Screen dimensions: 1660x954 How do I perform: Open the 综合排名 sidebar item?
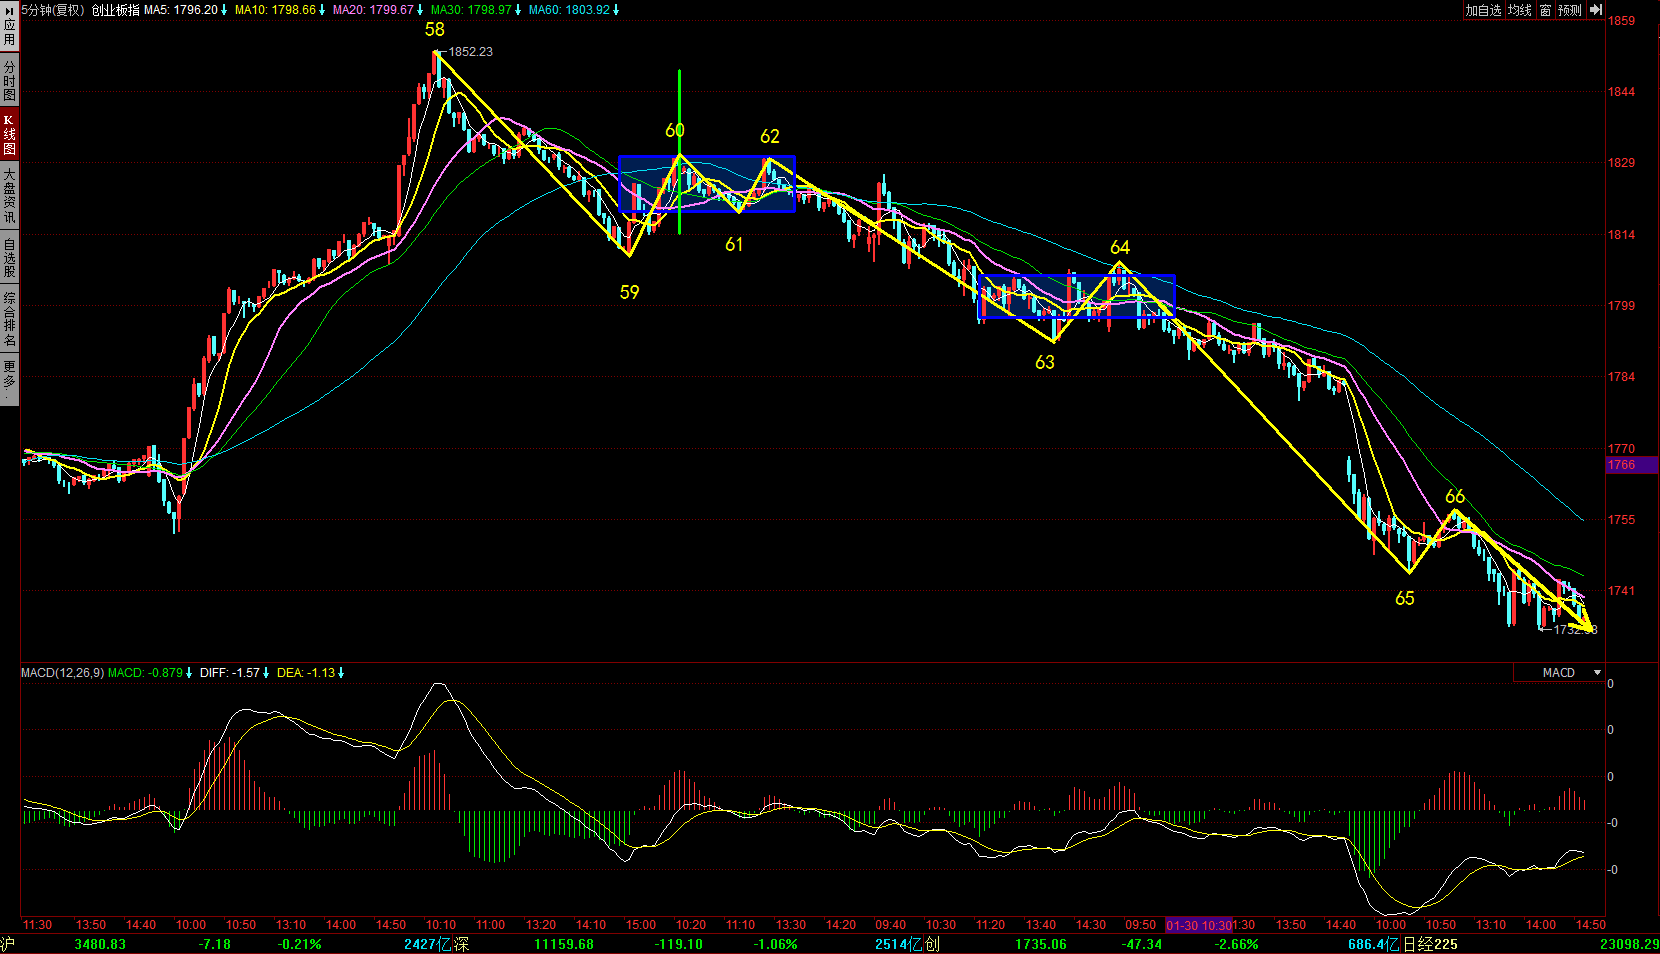click(9, 318)
